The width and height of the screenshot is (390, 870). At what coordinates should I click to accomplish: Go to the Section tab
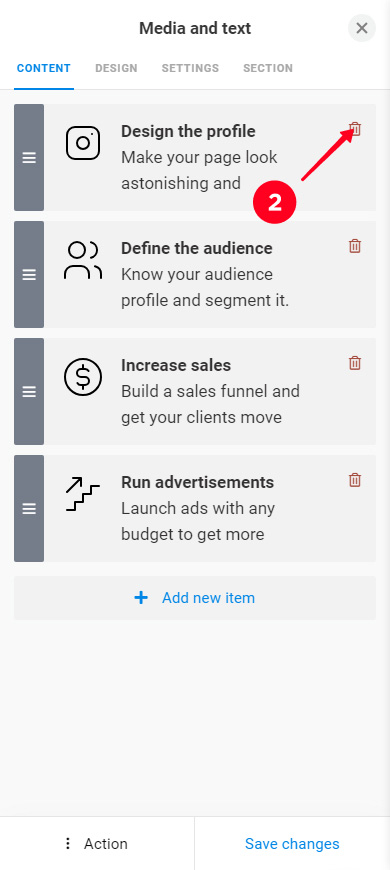pyautogui.click(x=268, y=68)
